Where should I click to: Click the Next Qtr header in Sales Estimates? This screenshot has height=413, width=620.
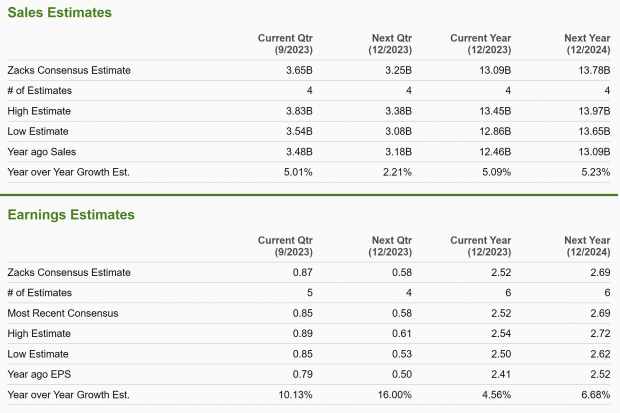pyautogui.click(x=391, y=44)
